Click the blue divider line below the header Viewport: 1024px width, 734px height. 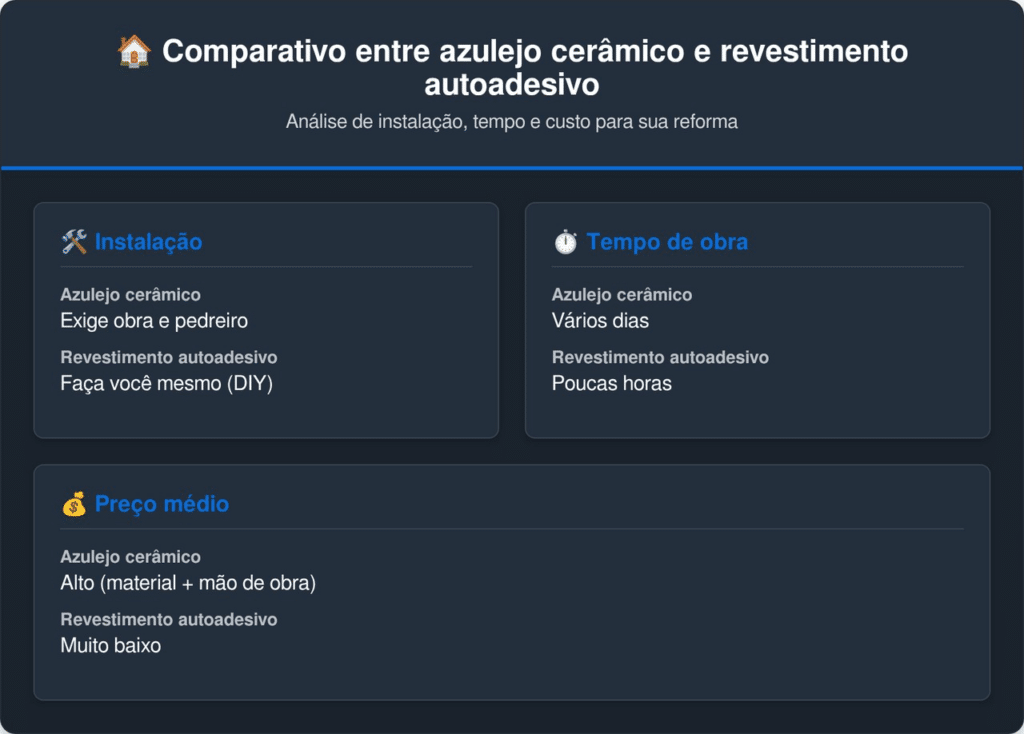[x=512, y=167]
